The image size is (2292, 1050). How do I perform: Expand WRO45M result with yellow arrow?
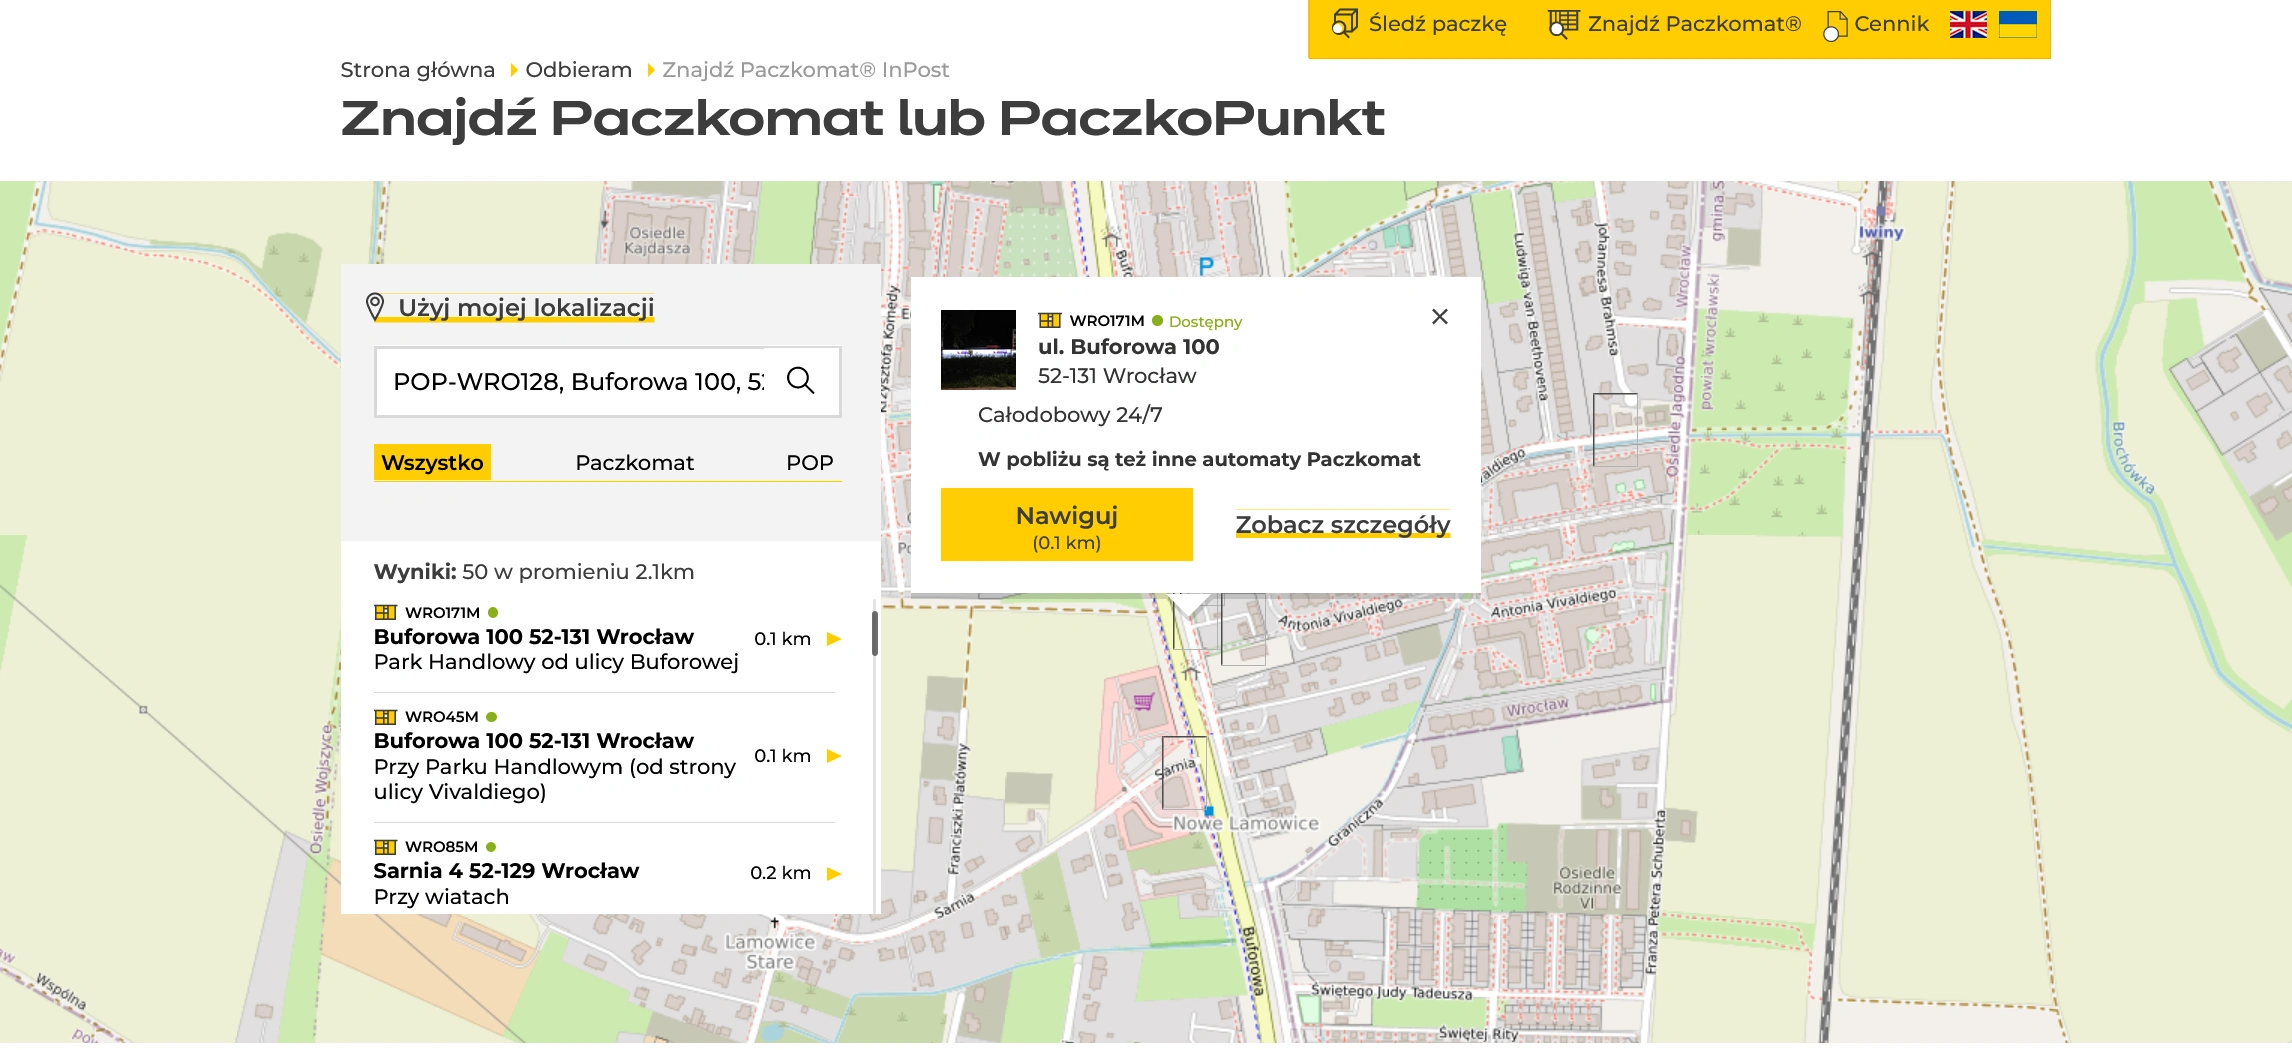[834, 756]
